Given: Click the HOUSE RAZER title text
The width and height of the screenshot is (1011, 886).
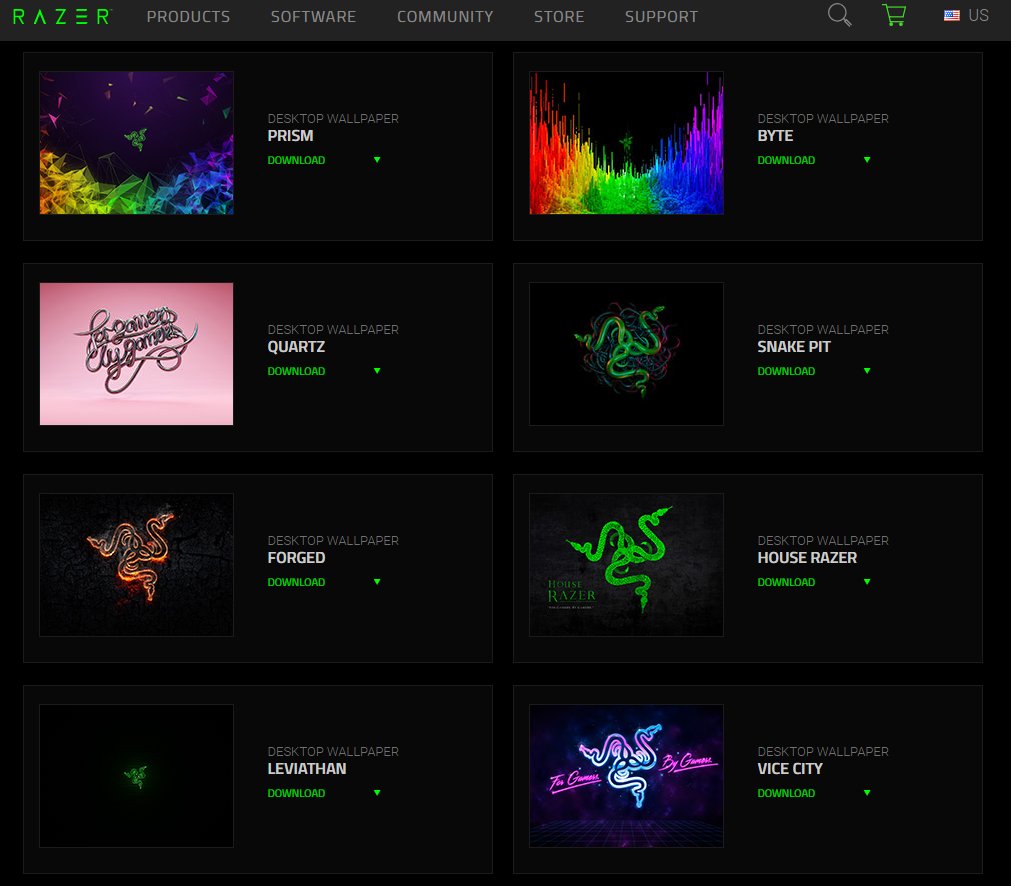Looking at the screenshot, I should coord(807,558).
